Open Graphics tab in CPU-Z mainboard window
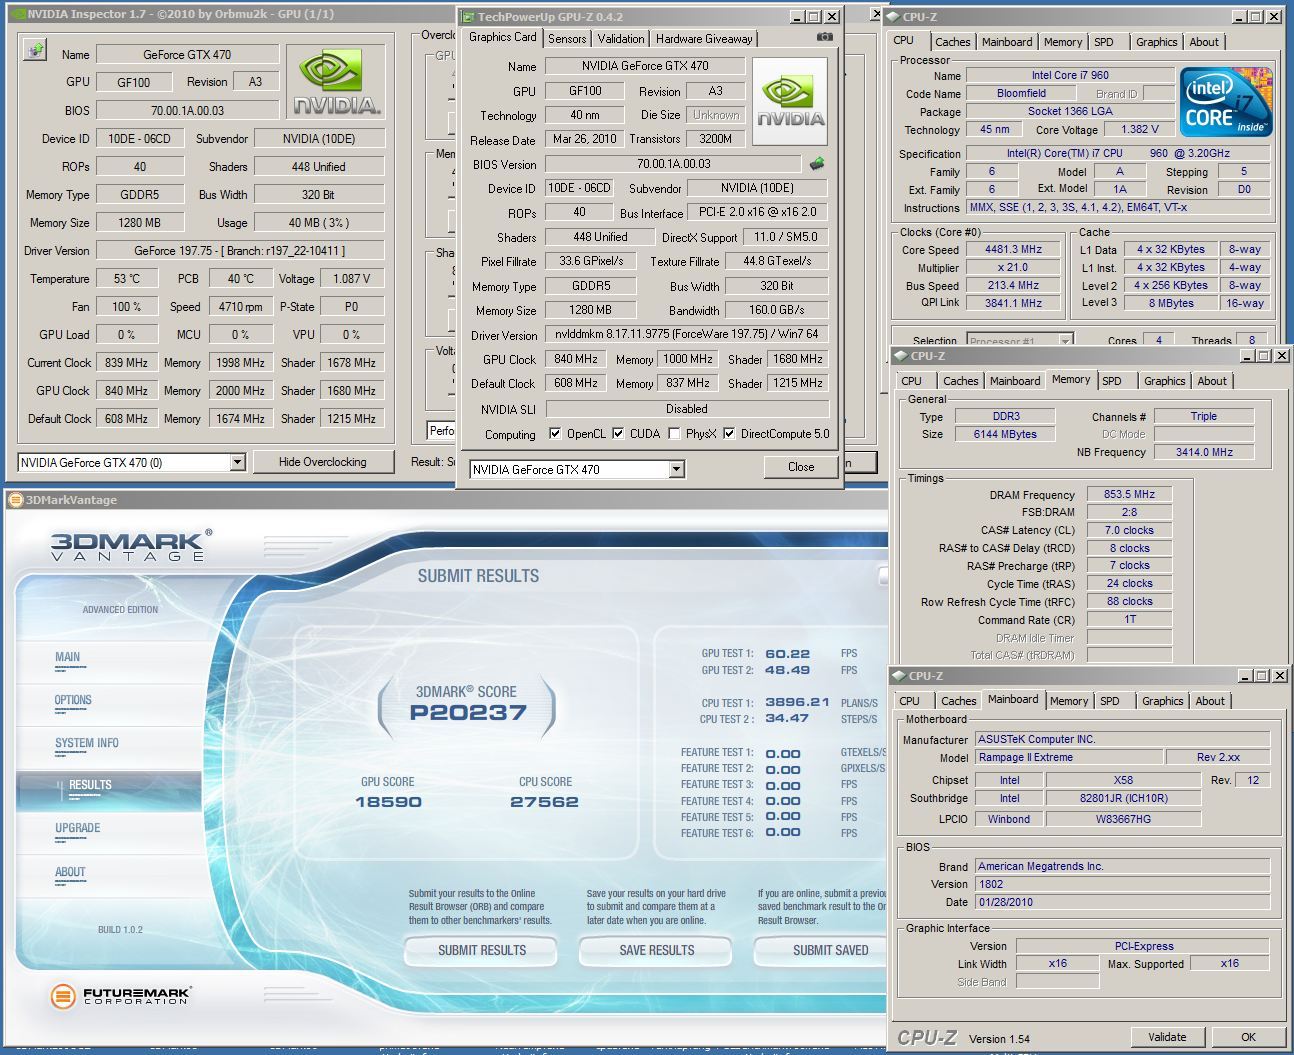 1162,701
